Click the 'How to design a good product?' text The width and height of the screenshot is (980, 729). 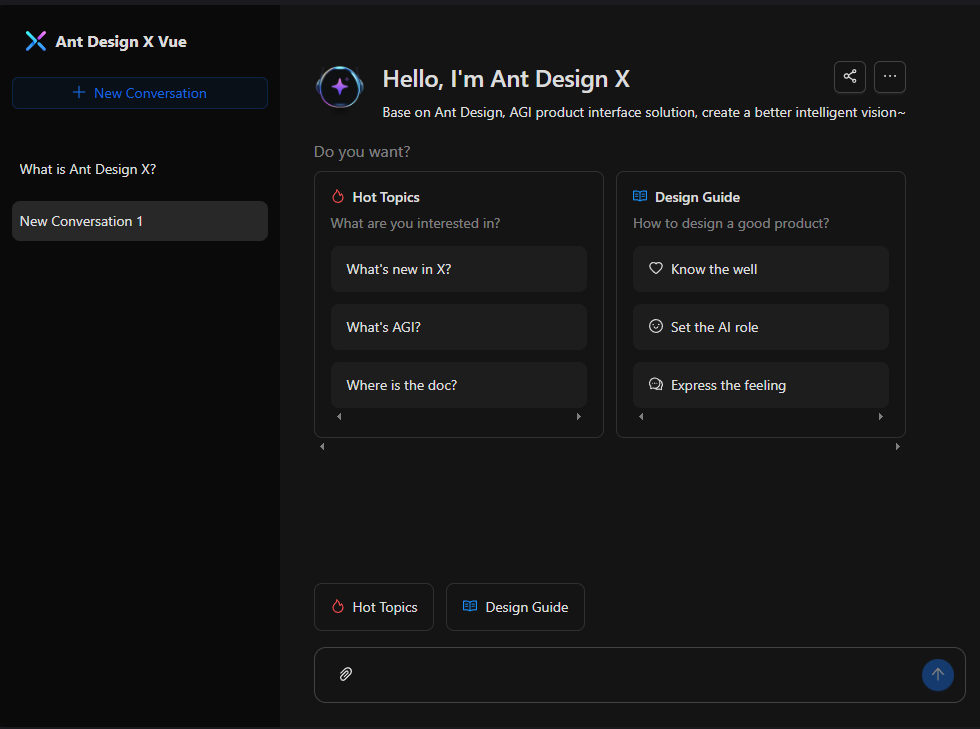pyautogui.click(x=731, y=223)
